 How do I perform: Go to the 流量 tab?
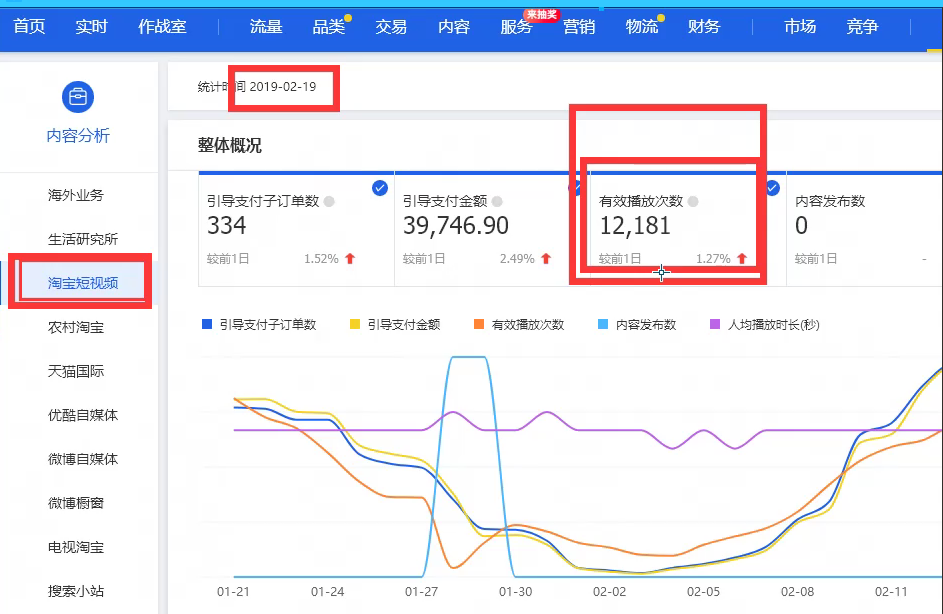click(x=266, y=26)
